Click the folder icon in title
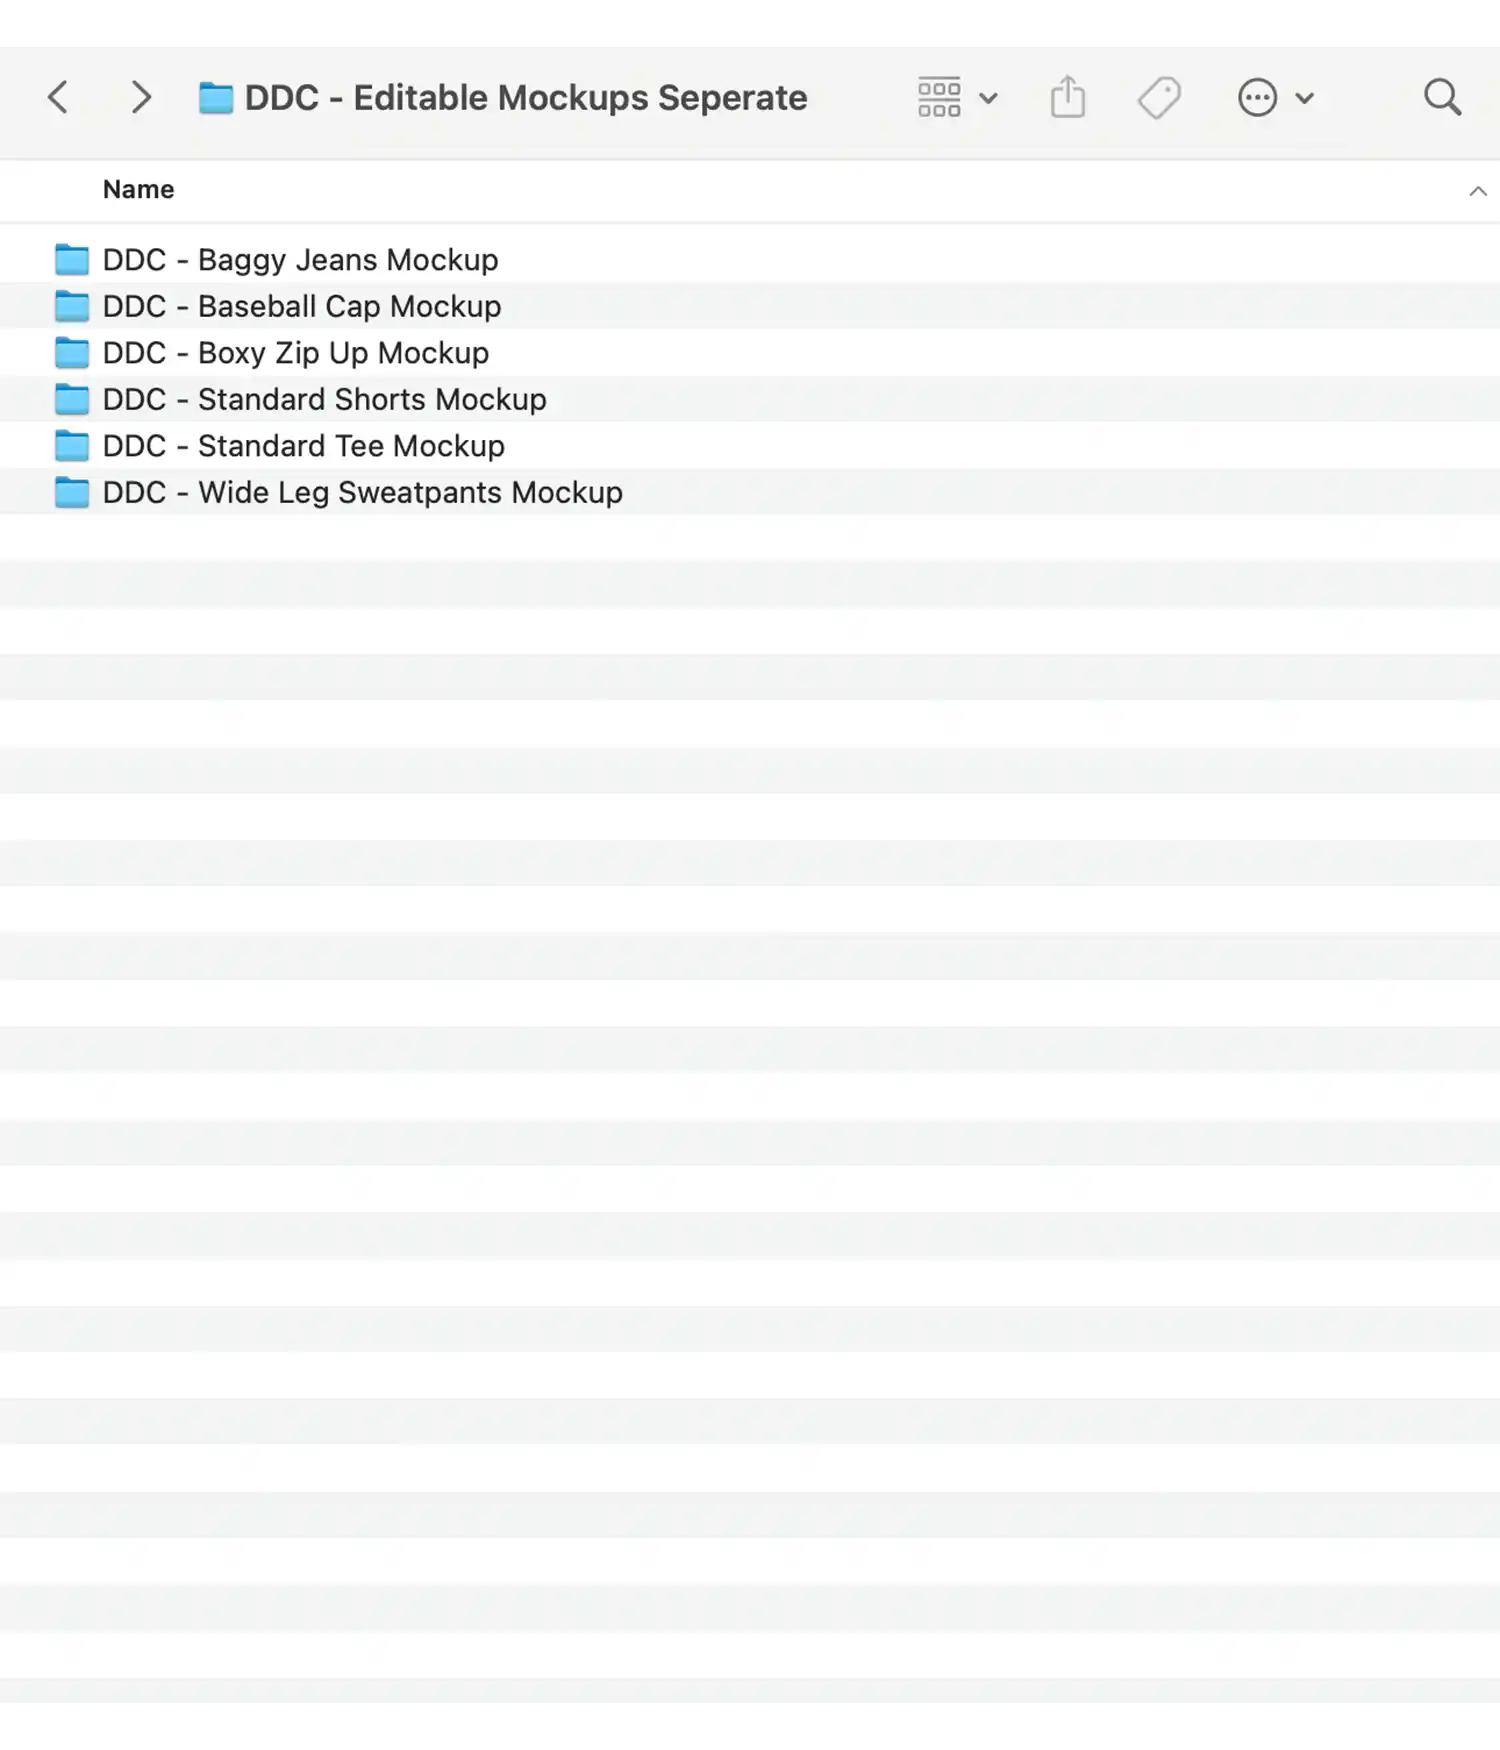This screenshot has width=1500, height=1750. click(x=215, y=98)
